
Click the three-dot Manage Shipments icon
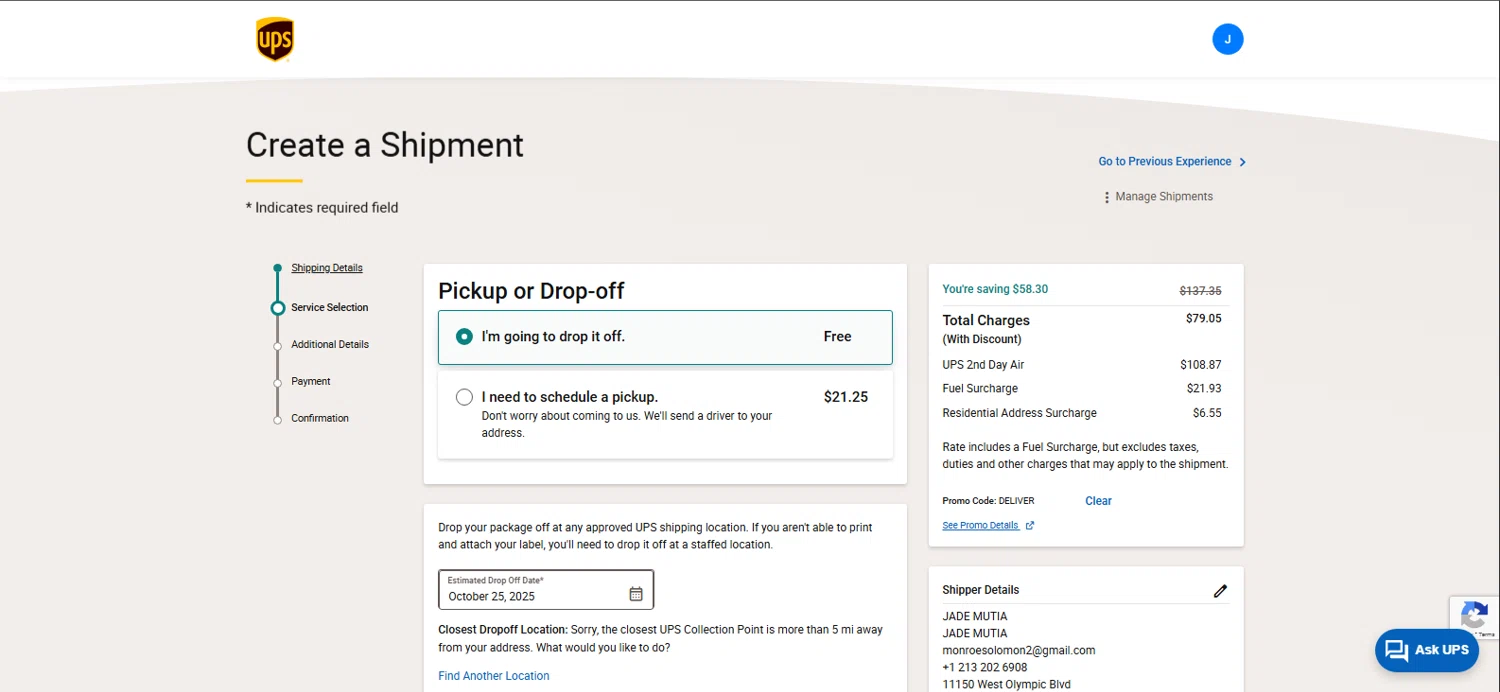[1106, 197]
